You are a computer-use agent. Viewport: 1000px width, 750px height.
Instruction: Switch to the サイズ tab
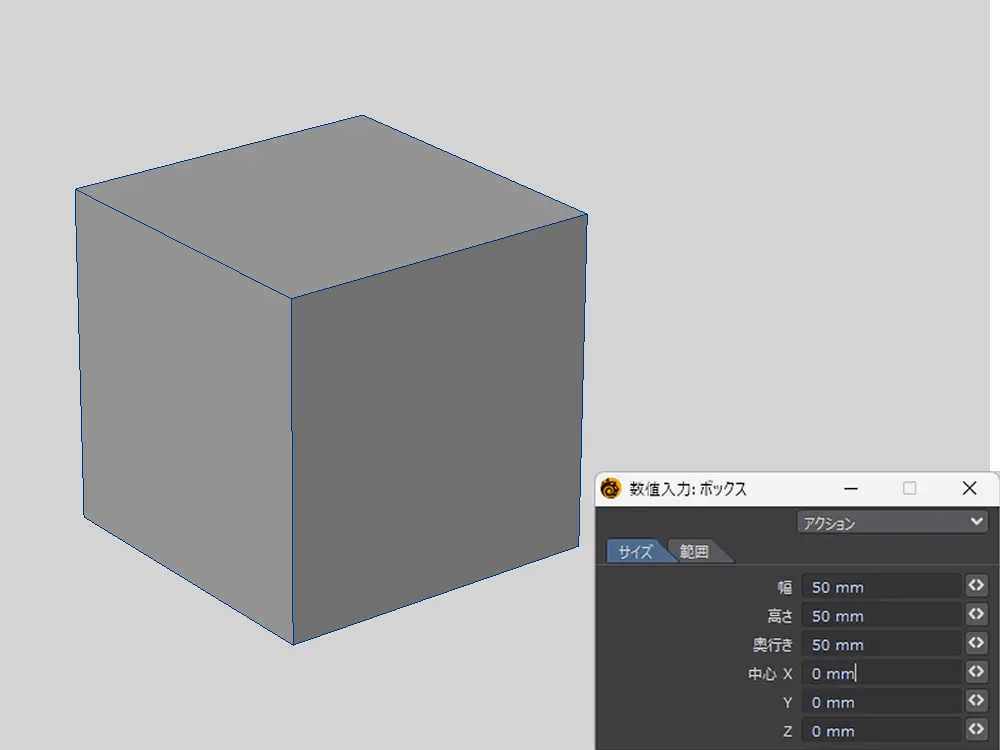tap(636, 552)
